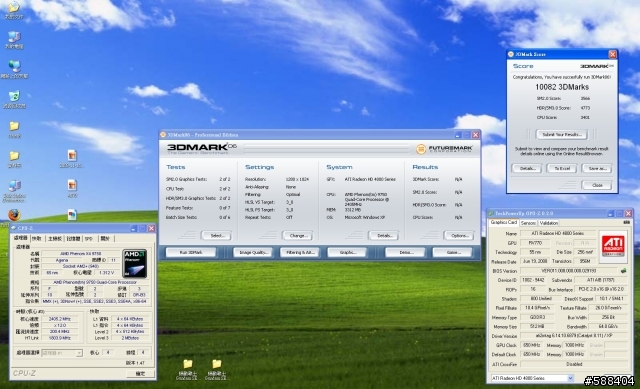Switch to the first (處理器) tab in CPU-Z
Screen dimensions: 640x389
pyautogui.click(x=20, y=238)
